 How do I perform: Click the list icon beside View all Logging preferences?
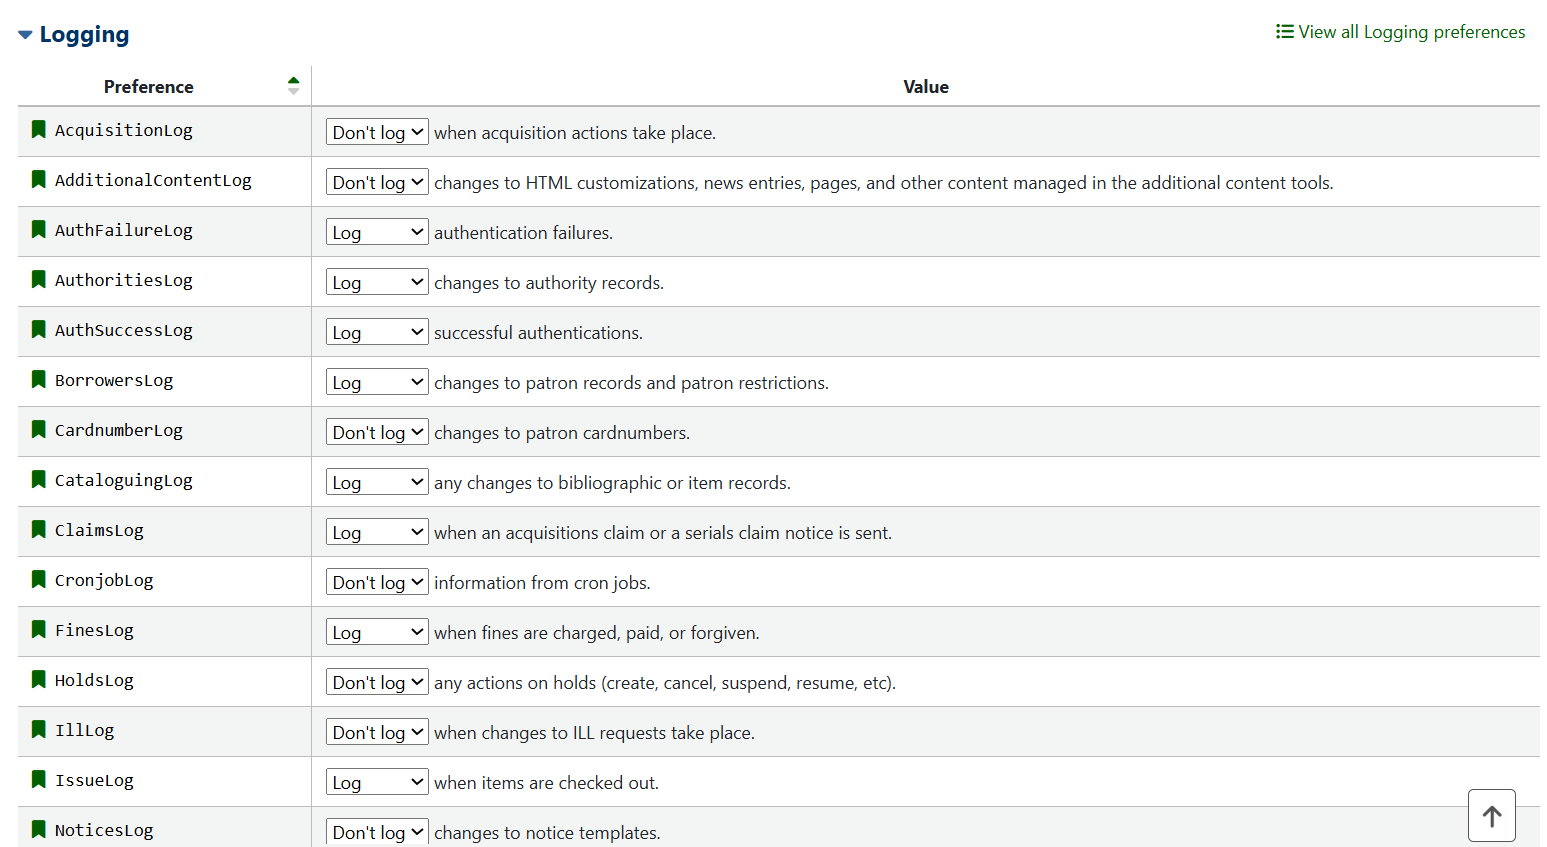(x=1285, y=32)
